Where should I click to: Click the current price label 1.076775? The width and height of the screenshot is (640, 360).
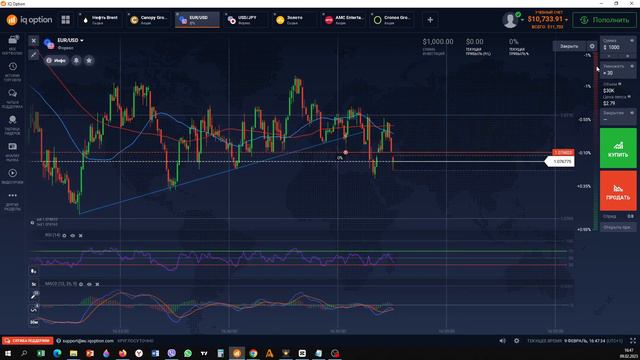[560, 162]
